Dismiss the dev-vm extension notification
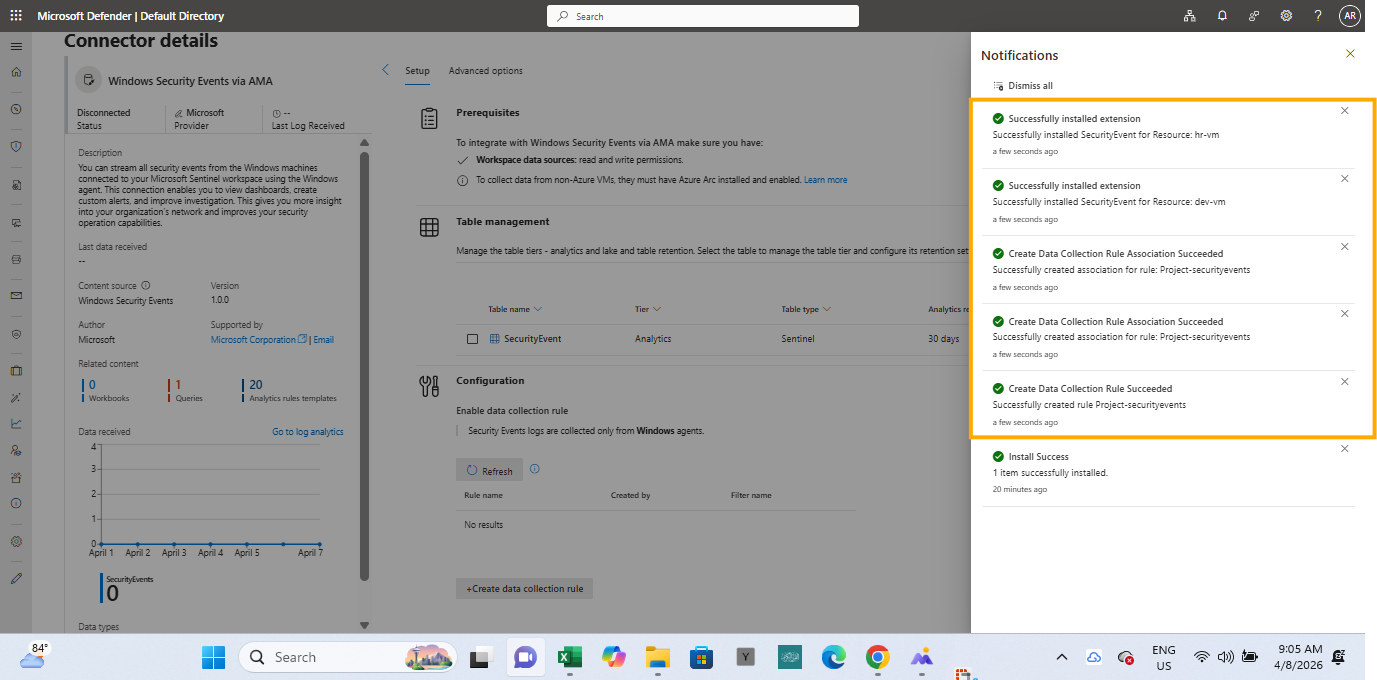1377x680 pixels. pyautogui.click(x=1345, y=178)
